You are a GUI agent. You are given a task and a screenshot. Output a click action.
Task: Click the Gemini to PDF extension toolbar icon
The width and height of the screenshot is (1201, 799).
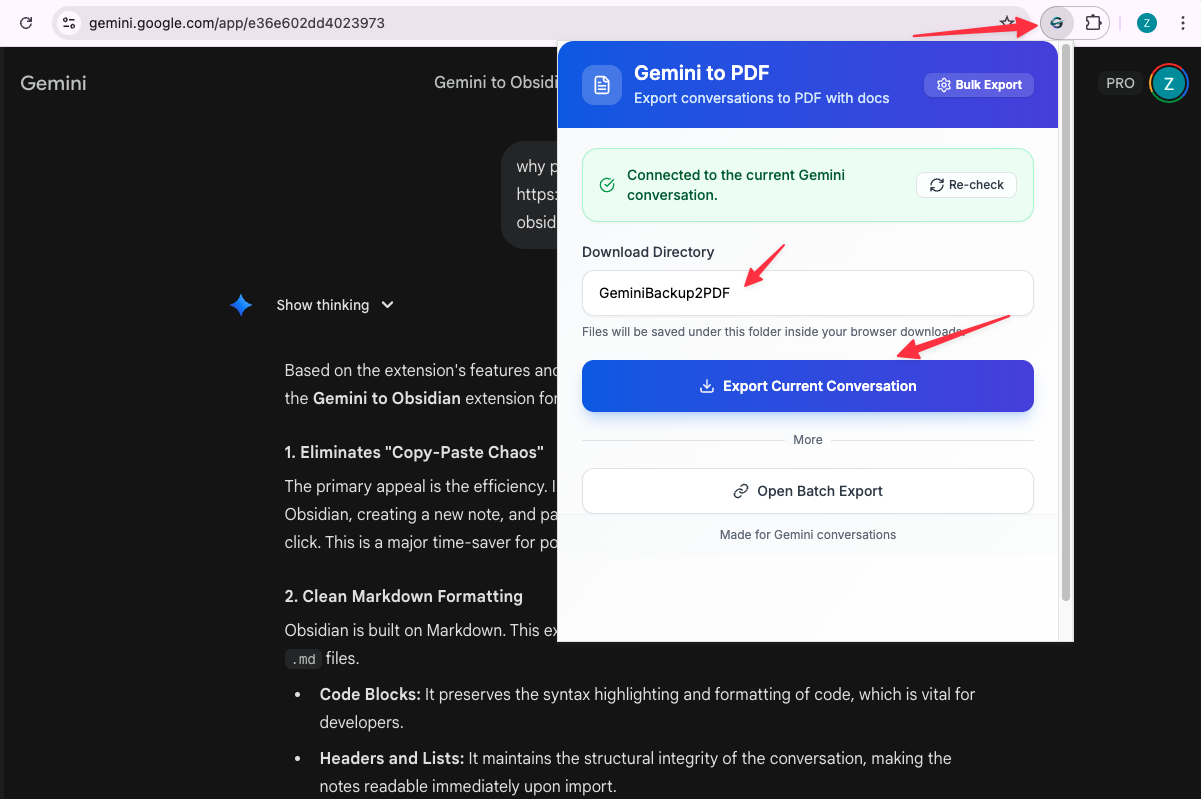pyautogui.click(x=1056, y=22)
